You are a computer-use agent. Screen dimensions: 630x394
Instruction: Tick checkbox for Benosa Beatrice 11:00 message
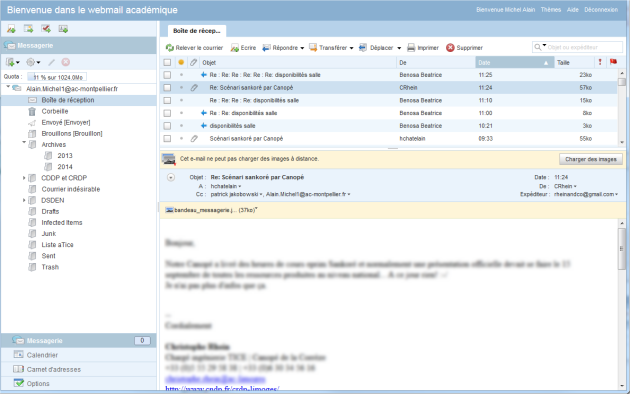(x=167, y=113)
